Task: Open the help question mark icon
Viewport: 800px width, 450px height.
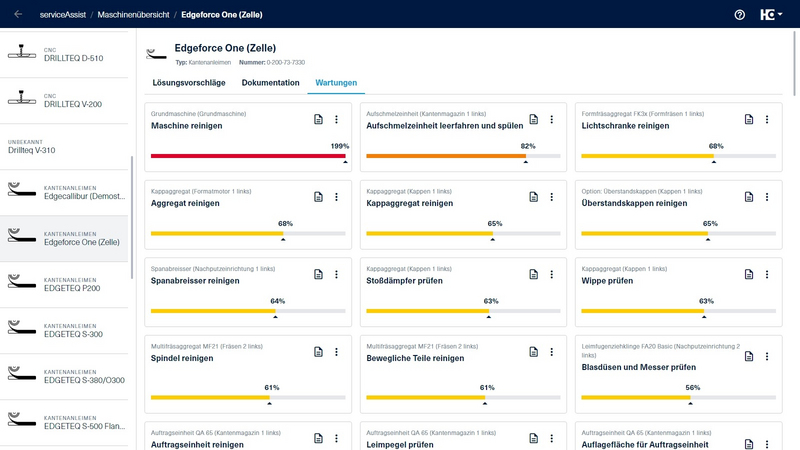Action: tap(740, 15)
